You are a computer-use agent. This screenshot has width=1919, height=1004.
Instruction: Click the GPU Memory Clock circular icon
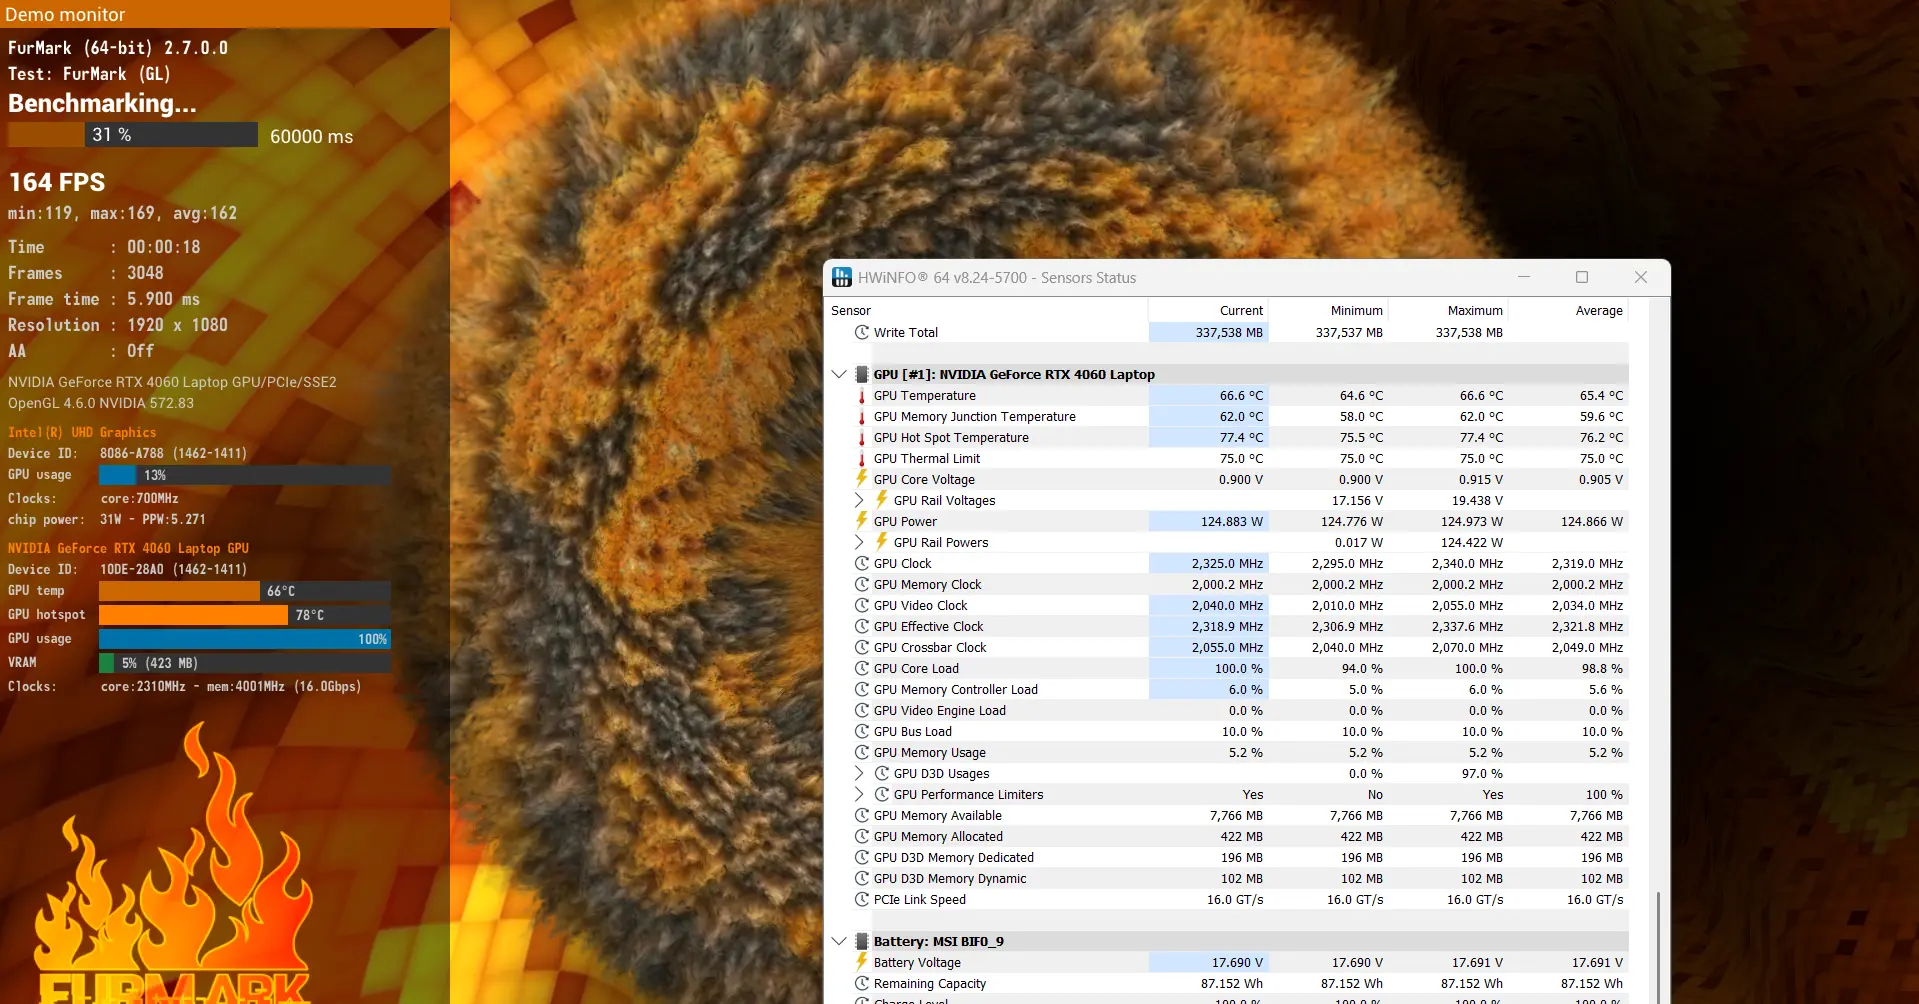pyautogui.click(x=861, y=584)
